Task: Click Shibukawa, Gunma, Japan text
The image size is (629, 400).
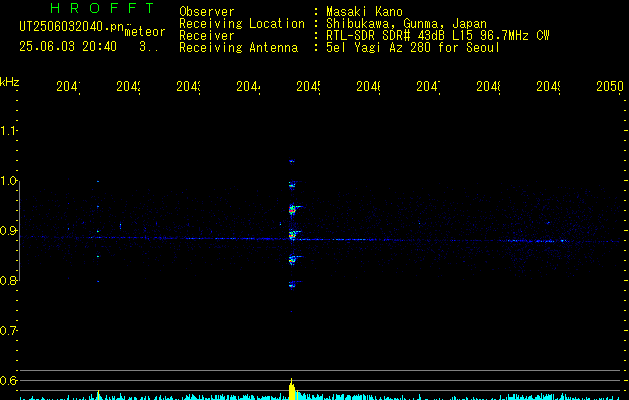Action: tap(406, 24)
